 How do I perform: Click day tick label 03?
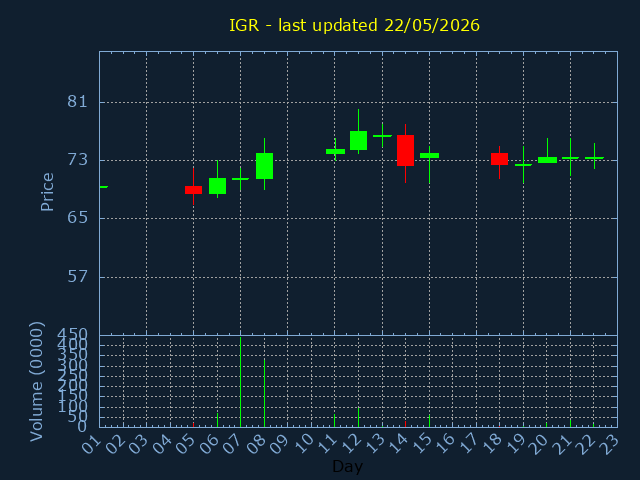(x=139, y=444)
